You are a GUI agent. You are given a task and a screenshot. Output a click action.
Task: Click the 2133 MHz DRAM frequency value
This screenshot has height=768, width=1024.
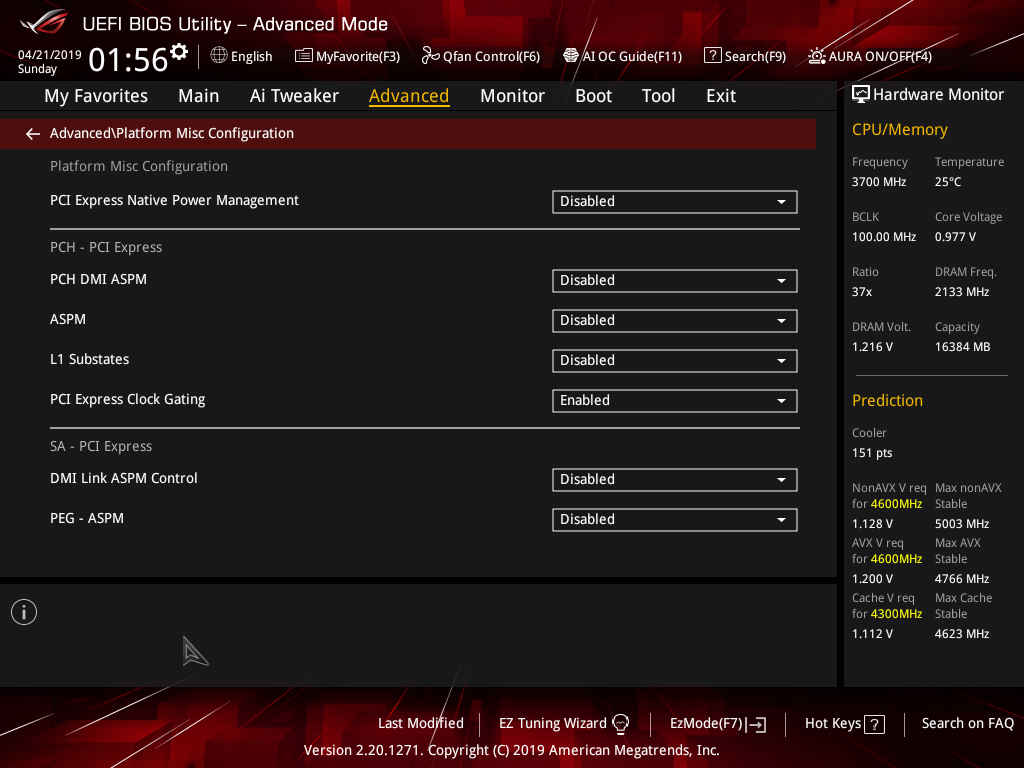961,292
